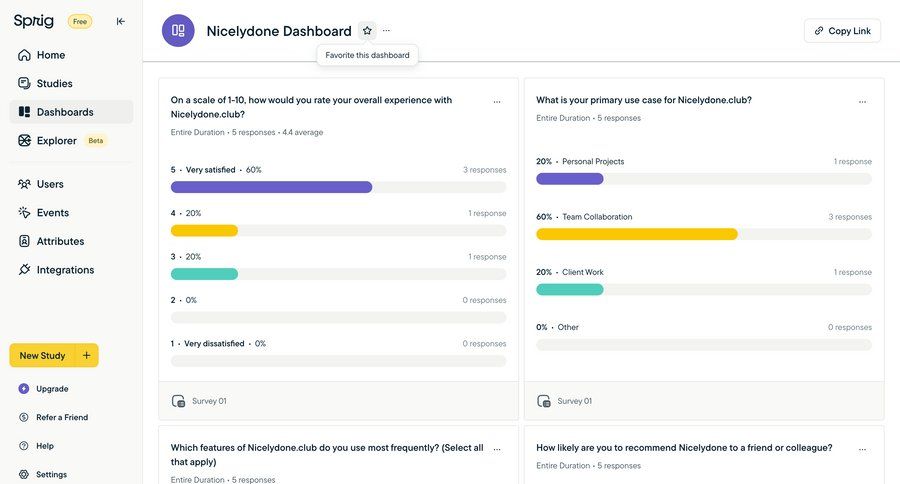Viewport: 900px width, 484px height.
Task: Click the Upgrade icon in the sidebar
Action: pyautogui.click(x=24, y=389)
